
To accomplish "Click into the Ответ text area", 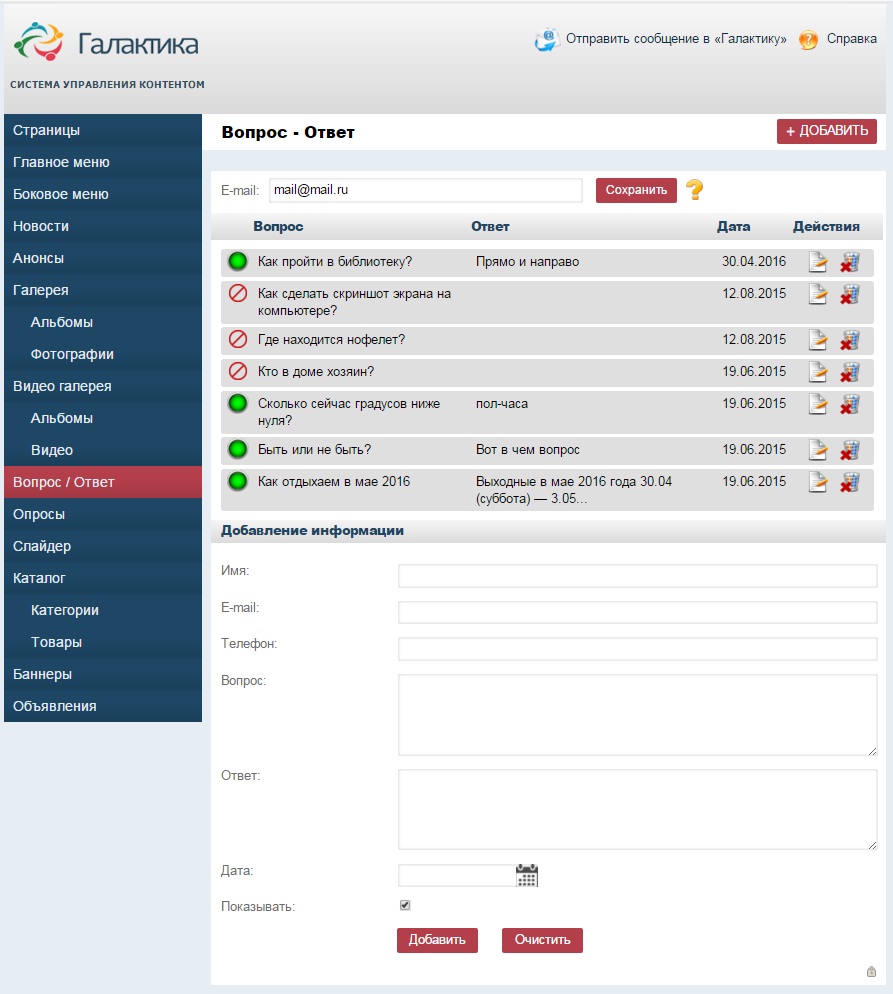I will [x=638, y=810].
